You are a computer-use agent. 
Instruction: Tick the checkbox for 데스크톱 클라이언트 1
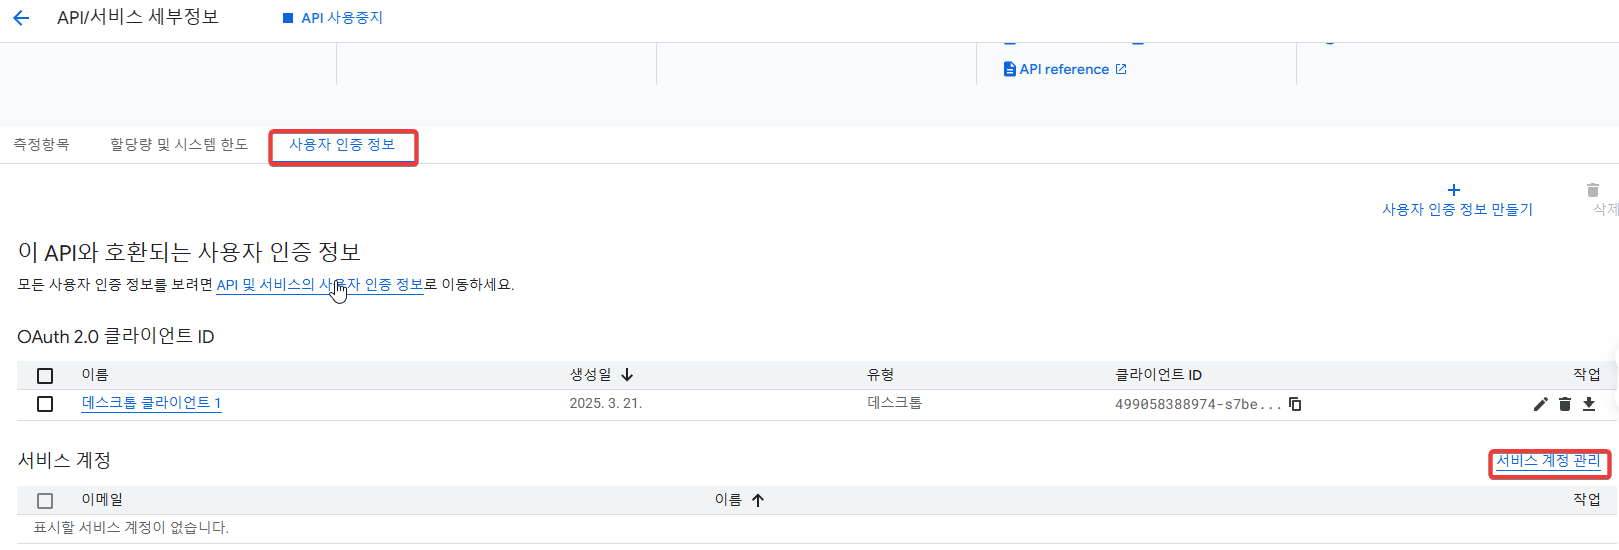pyautogui.click(x=45, y=404)
